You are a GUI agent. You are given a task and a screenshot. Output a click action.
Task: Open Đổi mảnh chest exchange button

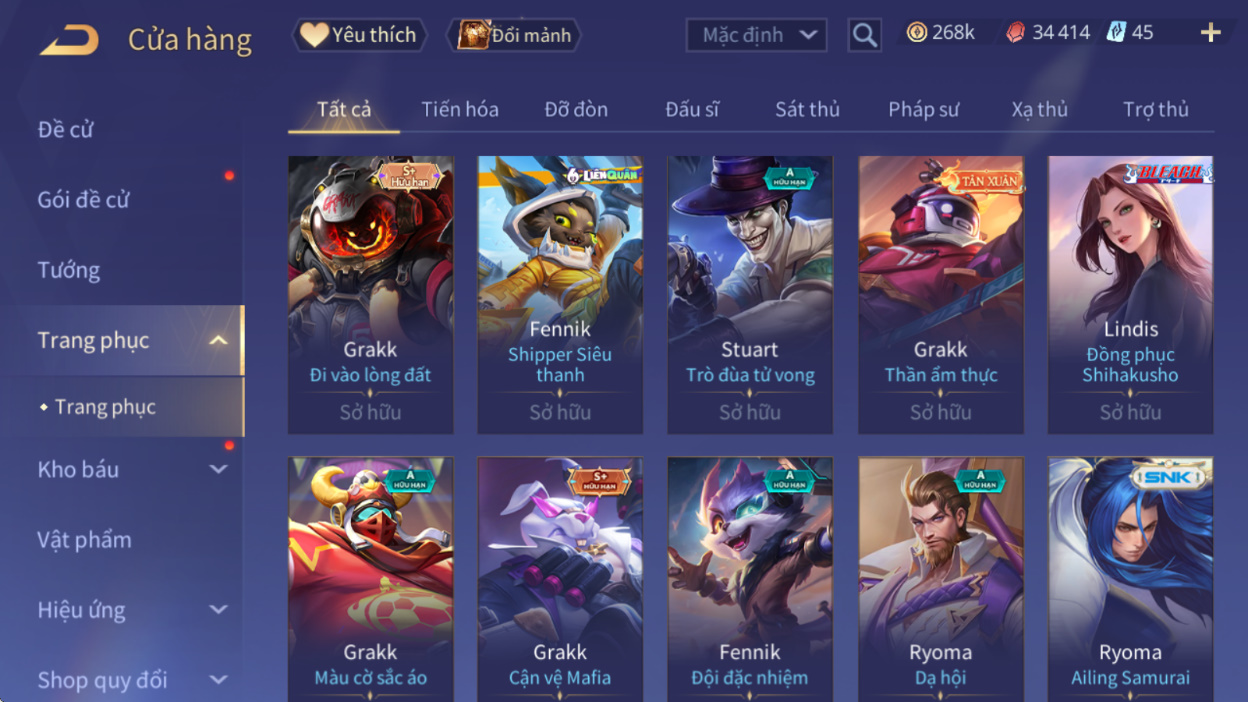point(514,35)
